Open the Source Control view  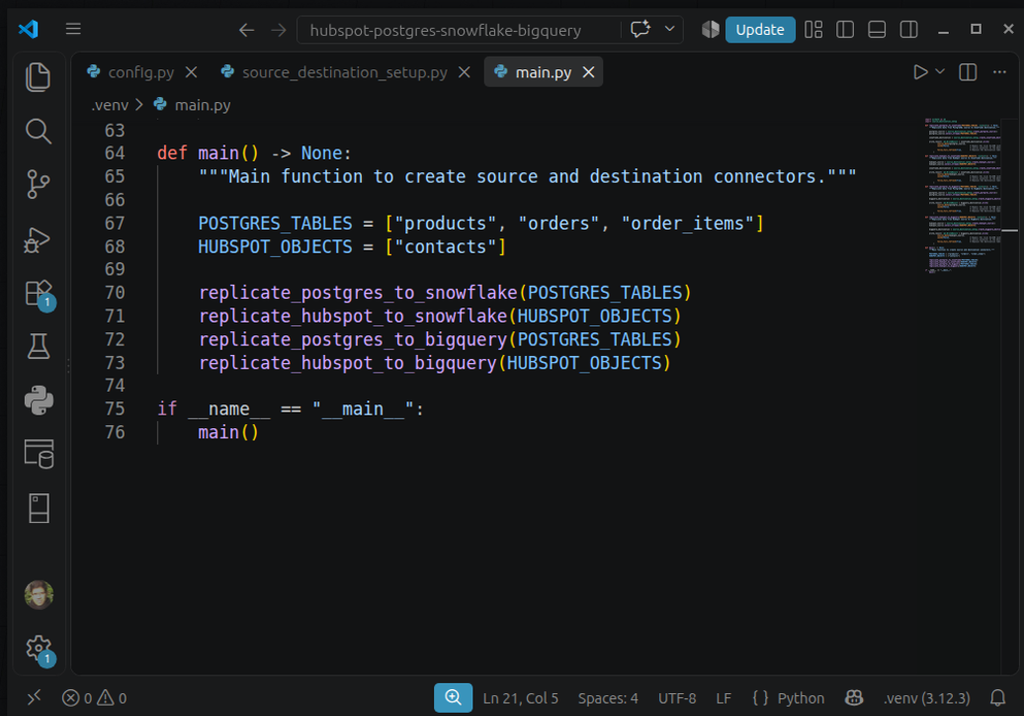[39, 184]
